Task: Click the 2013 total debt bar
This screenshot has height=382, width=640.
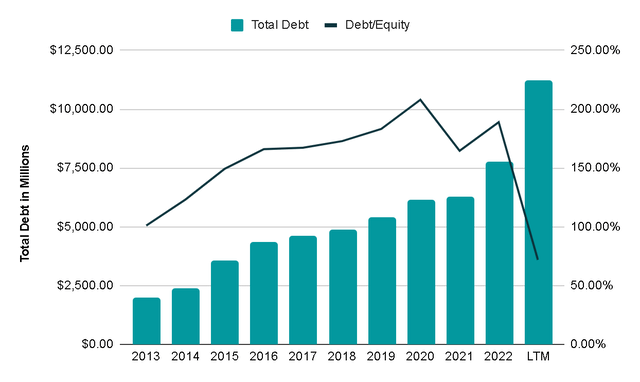Action: [x=147, y=321]
